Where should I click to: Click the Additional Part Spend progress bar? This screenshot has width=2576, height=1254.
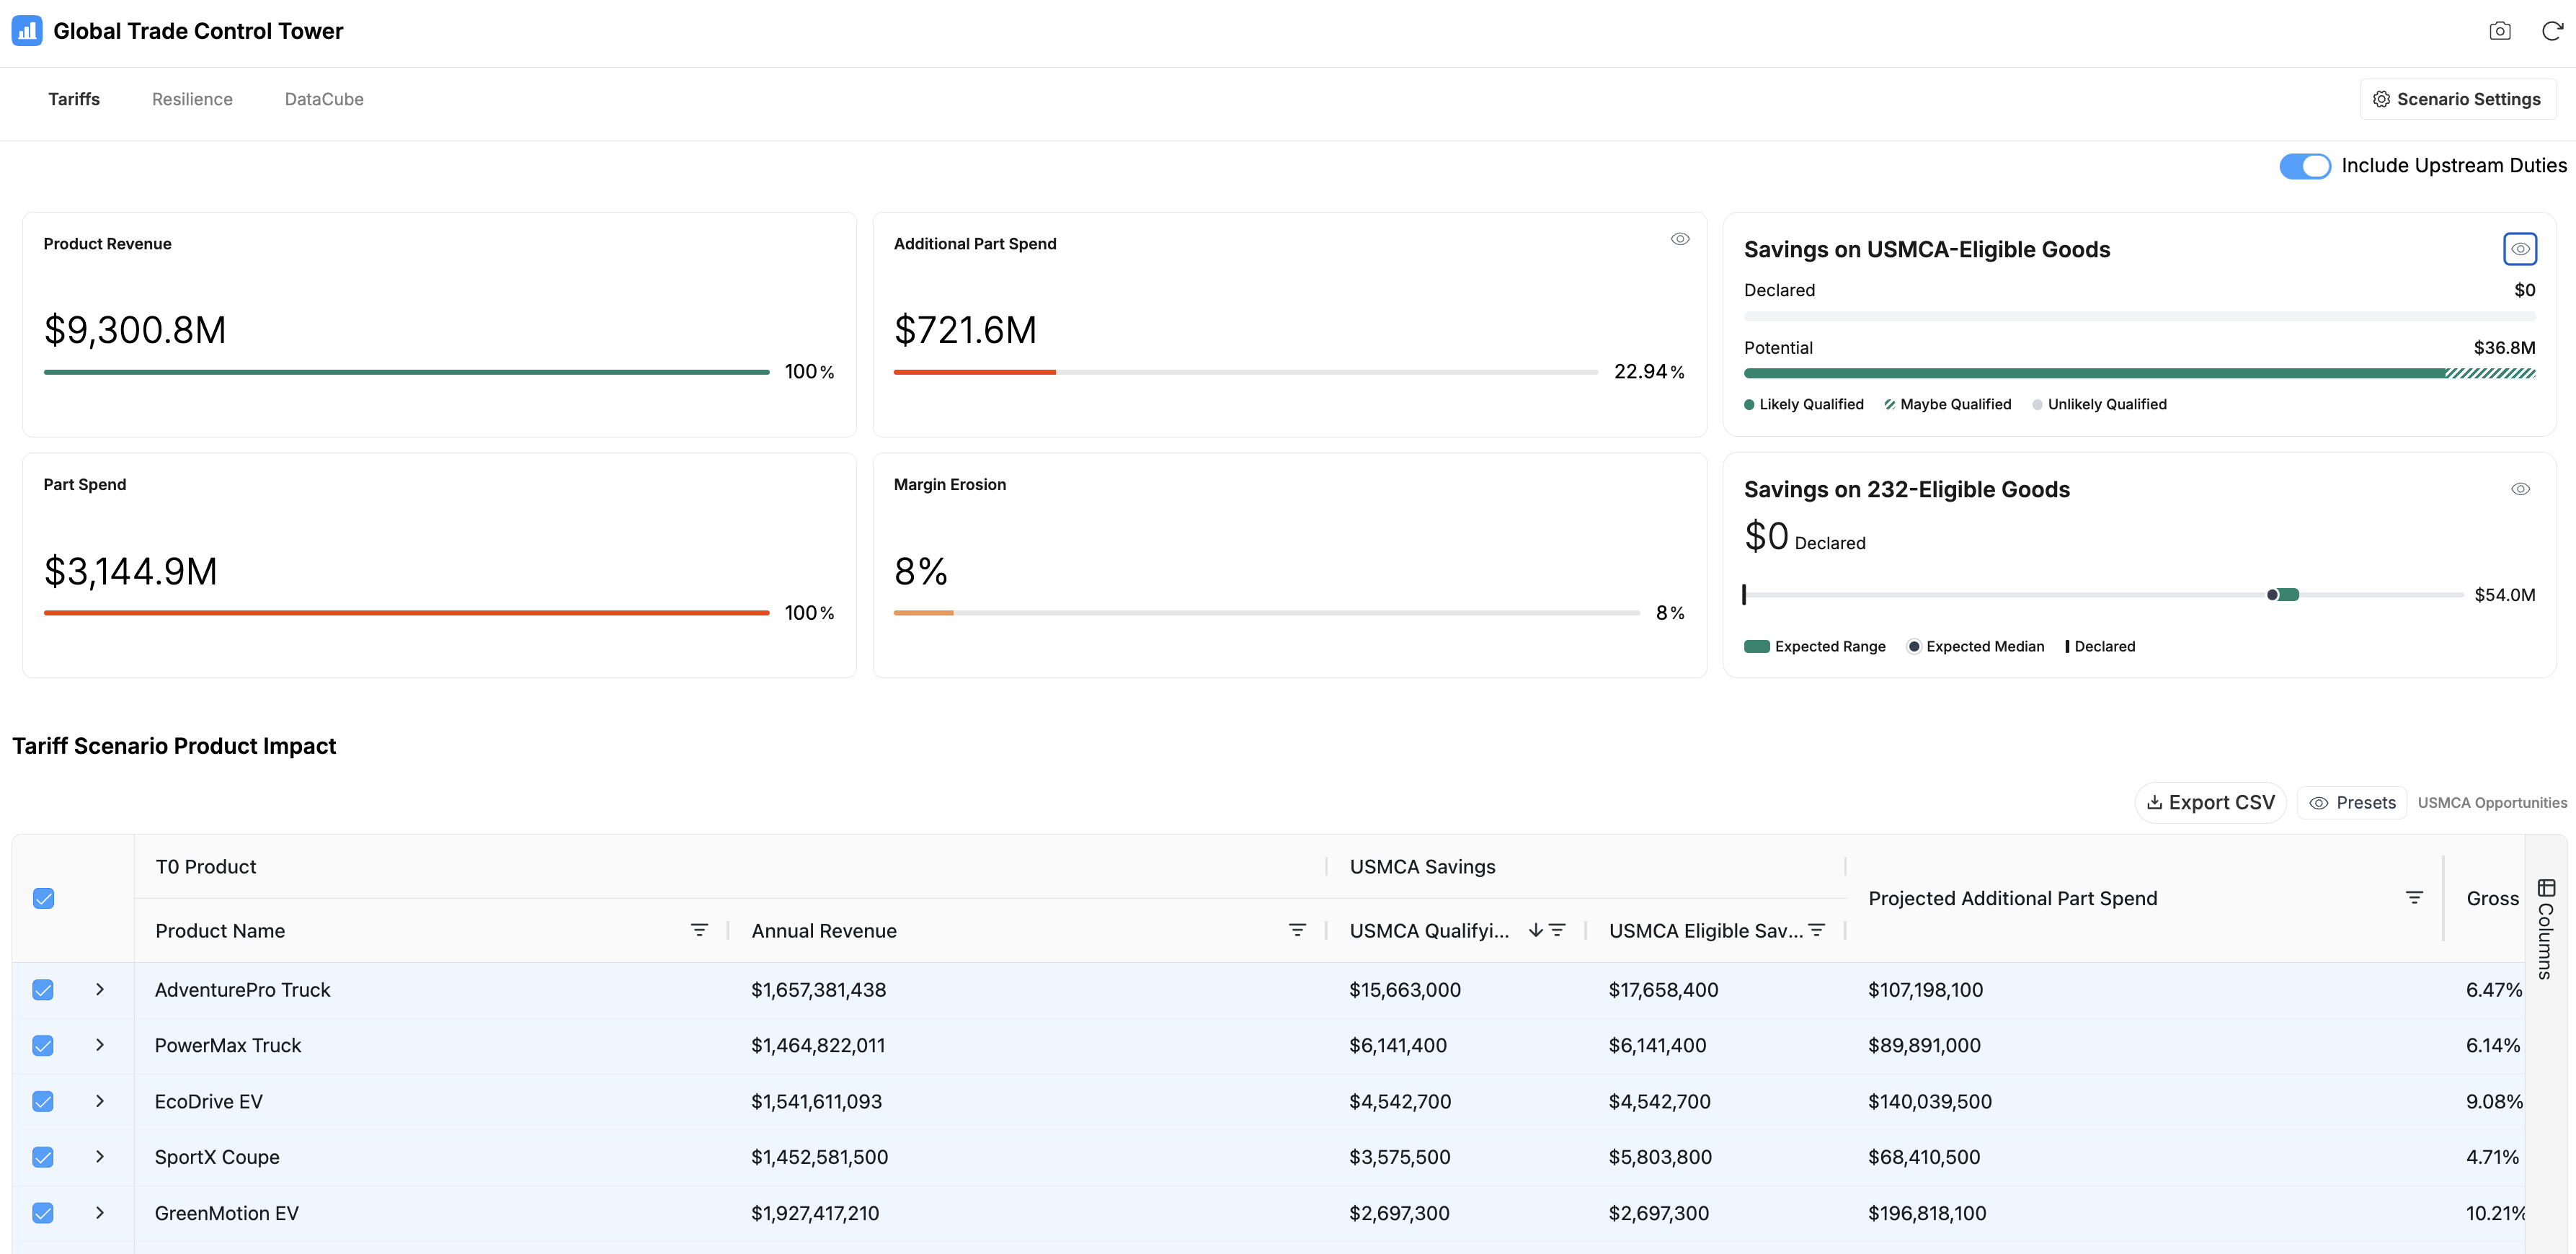click(x=1245, y=372)
